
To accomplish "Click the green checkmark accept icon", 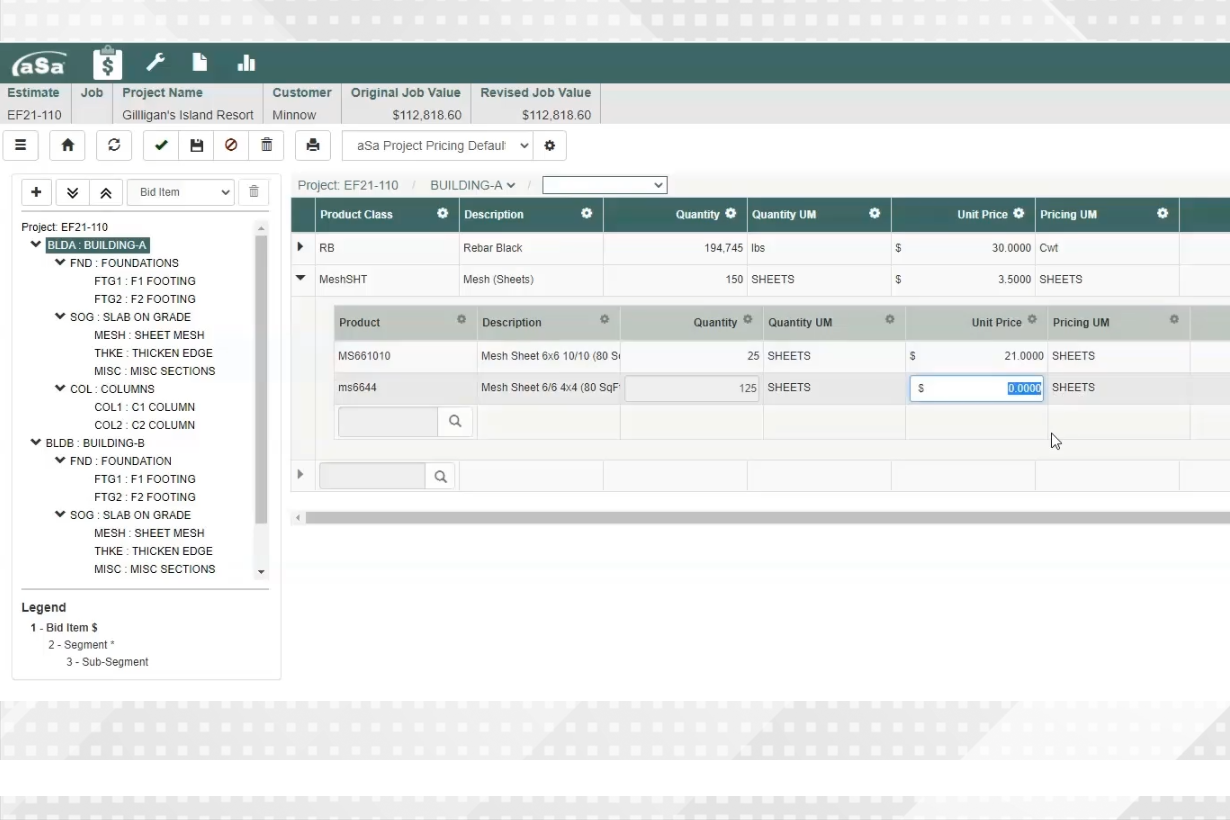I will click(x=161, y=145).
